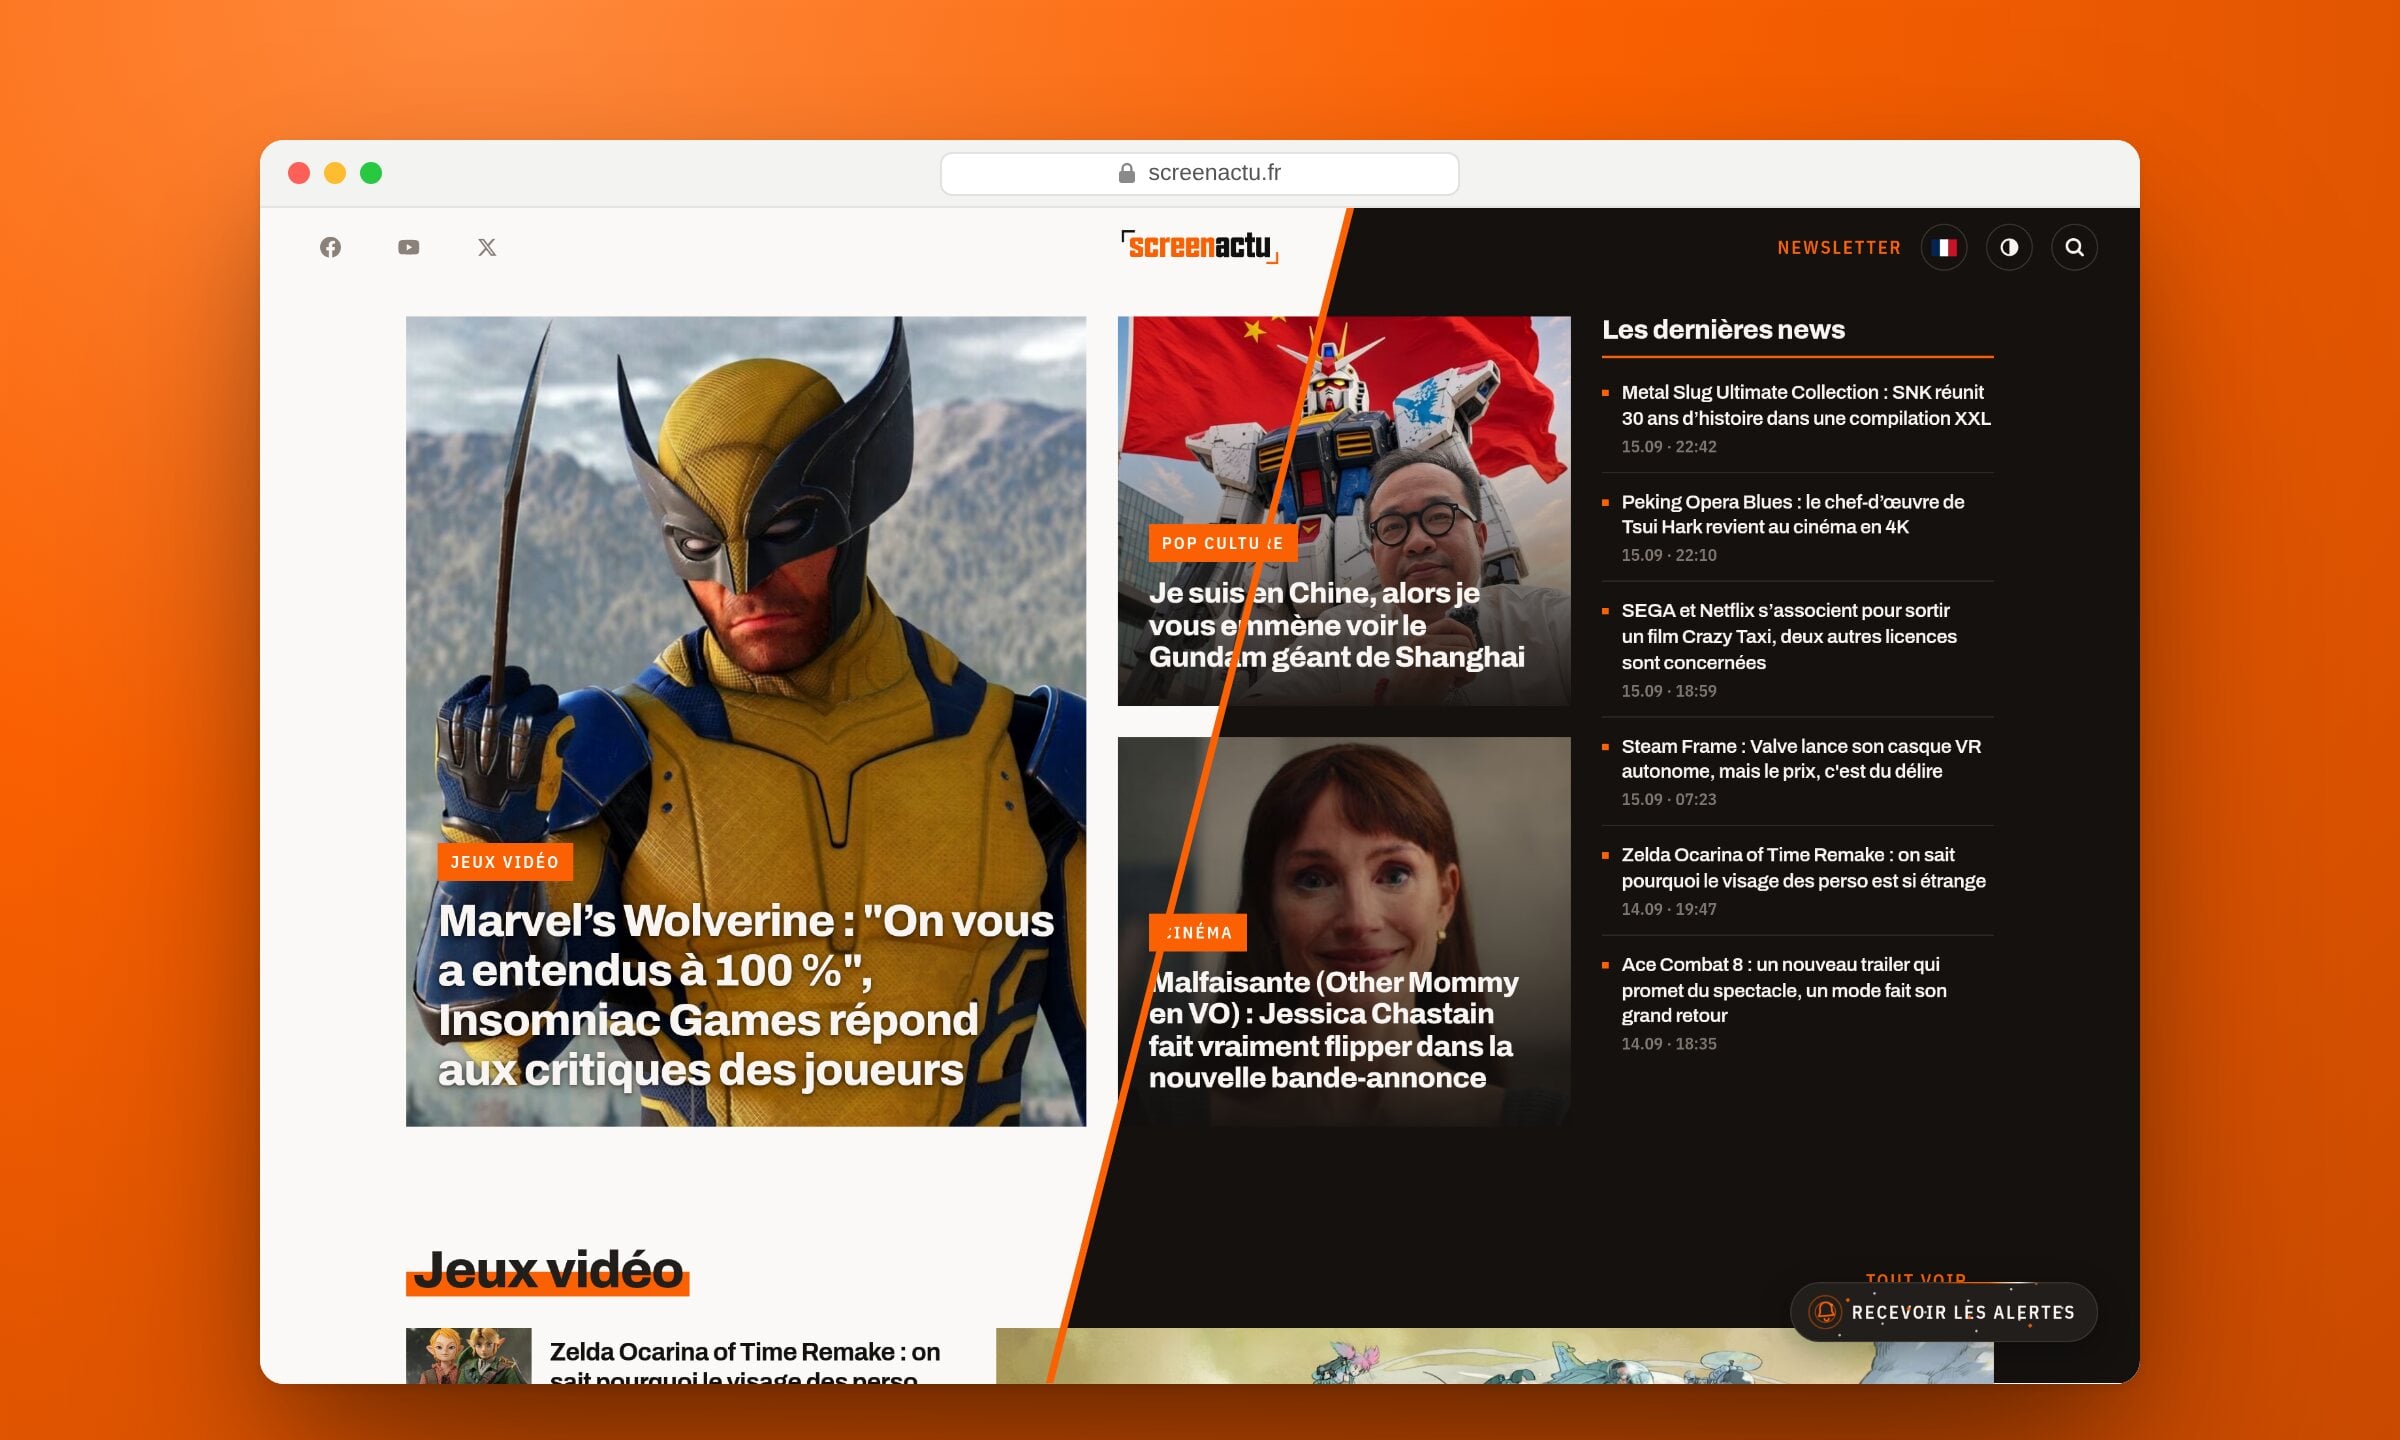This screenshot has height=1440, width=2400.
Task: Click the lock icon in the address bar
Action: (1127, 173)
